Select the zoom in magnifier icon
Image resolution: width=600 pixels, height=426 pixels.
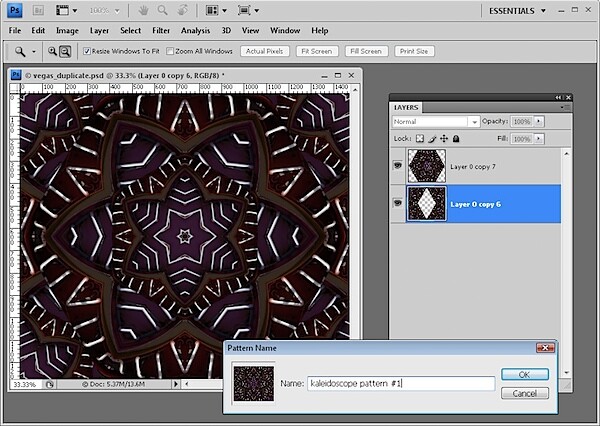coord(52,51)
